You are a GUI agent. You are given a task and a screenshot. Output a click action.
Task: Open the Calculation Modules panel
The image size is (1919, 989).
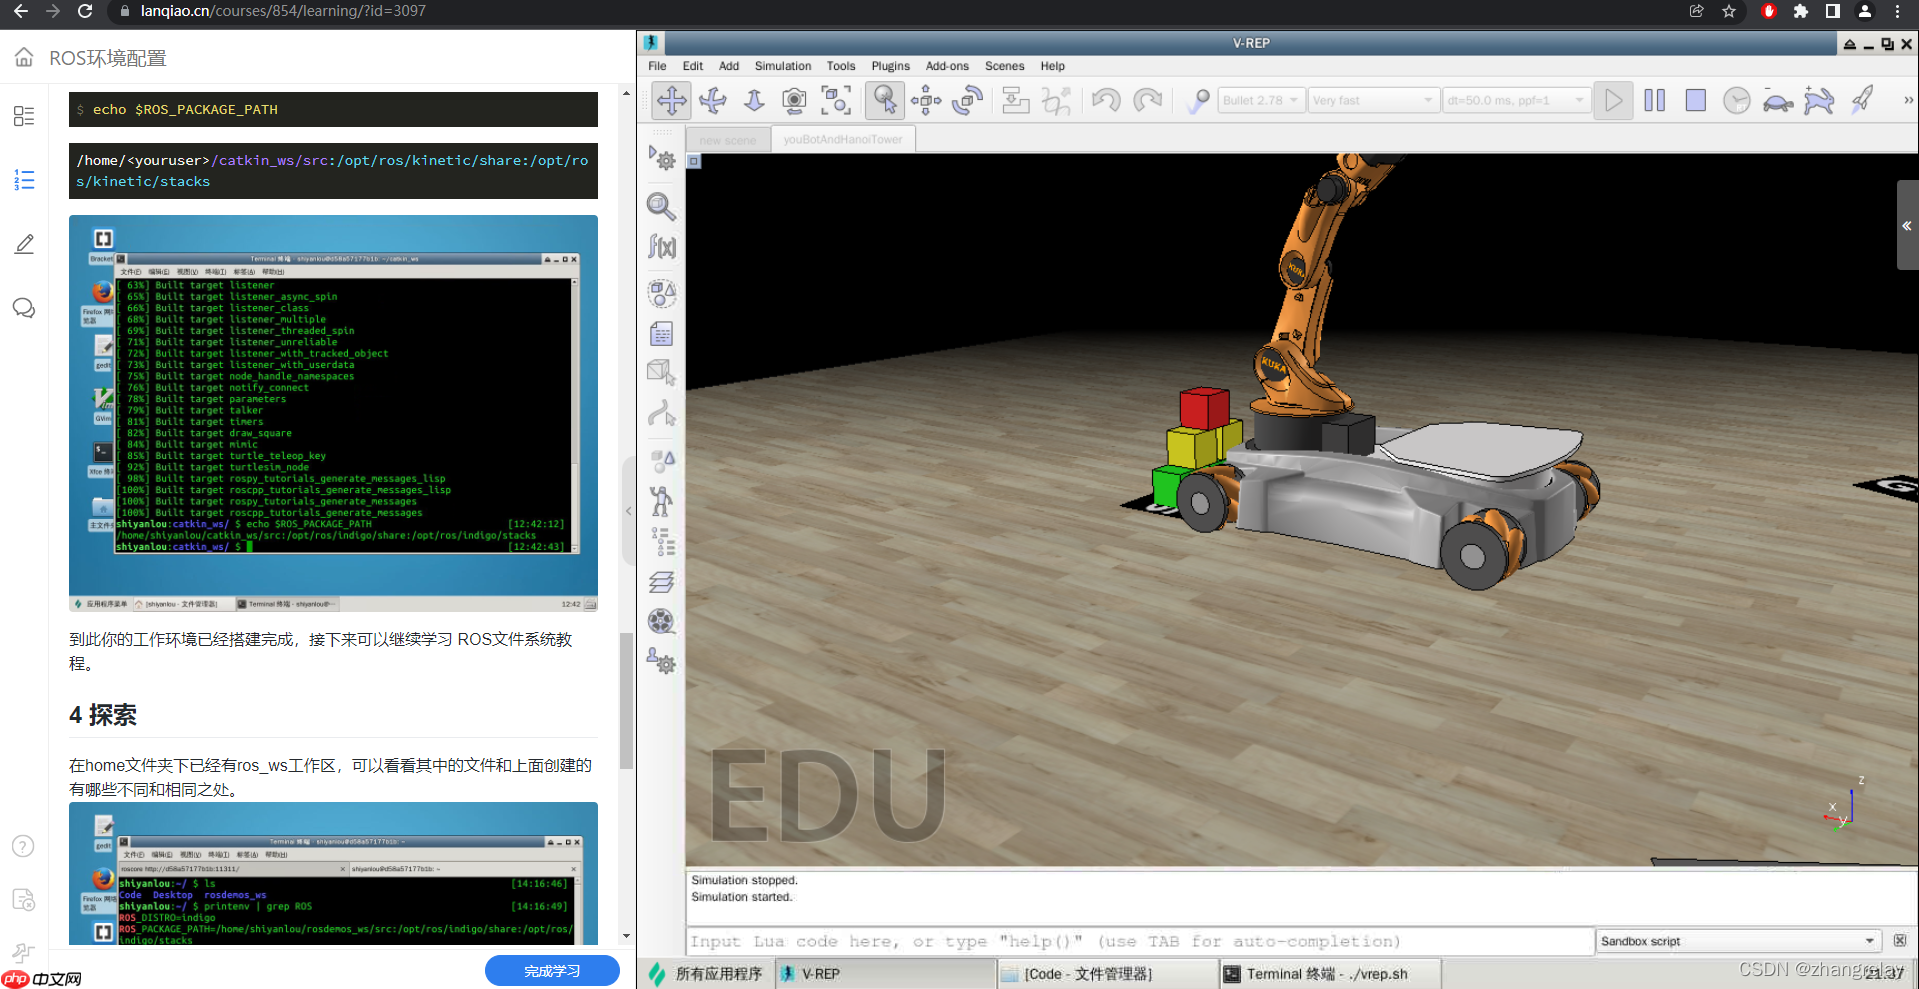click(661, 247)
